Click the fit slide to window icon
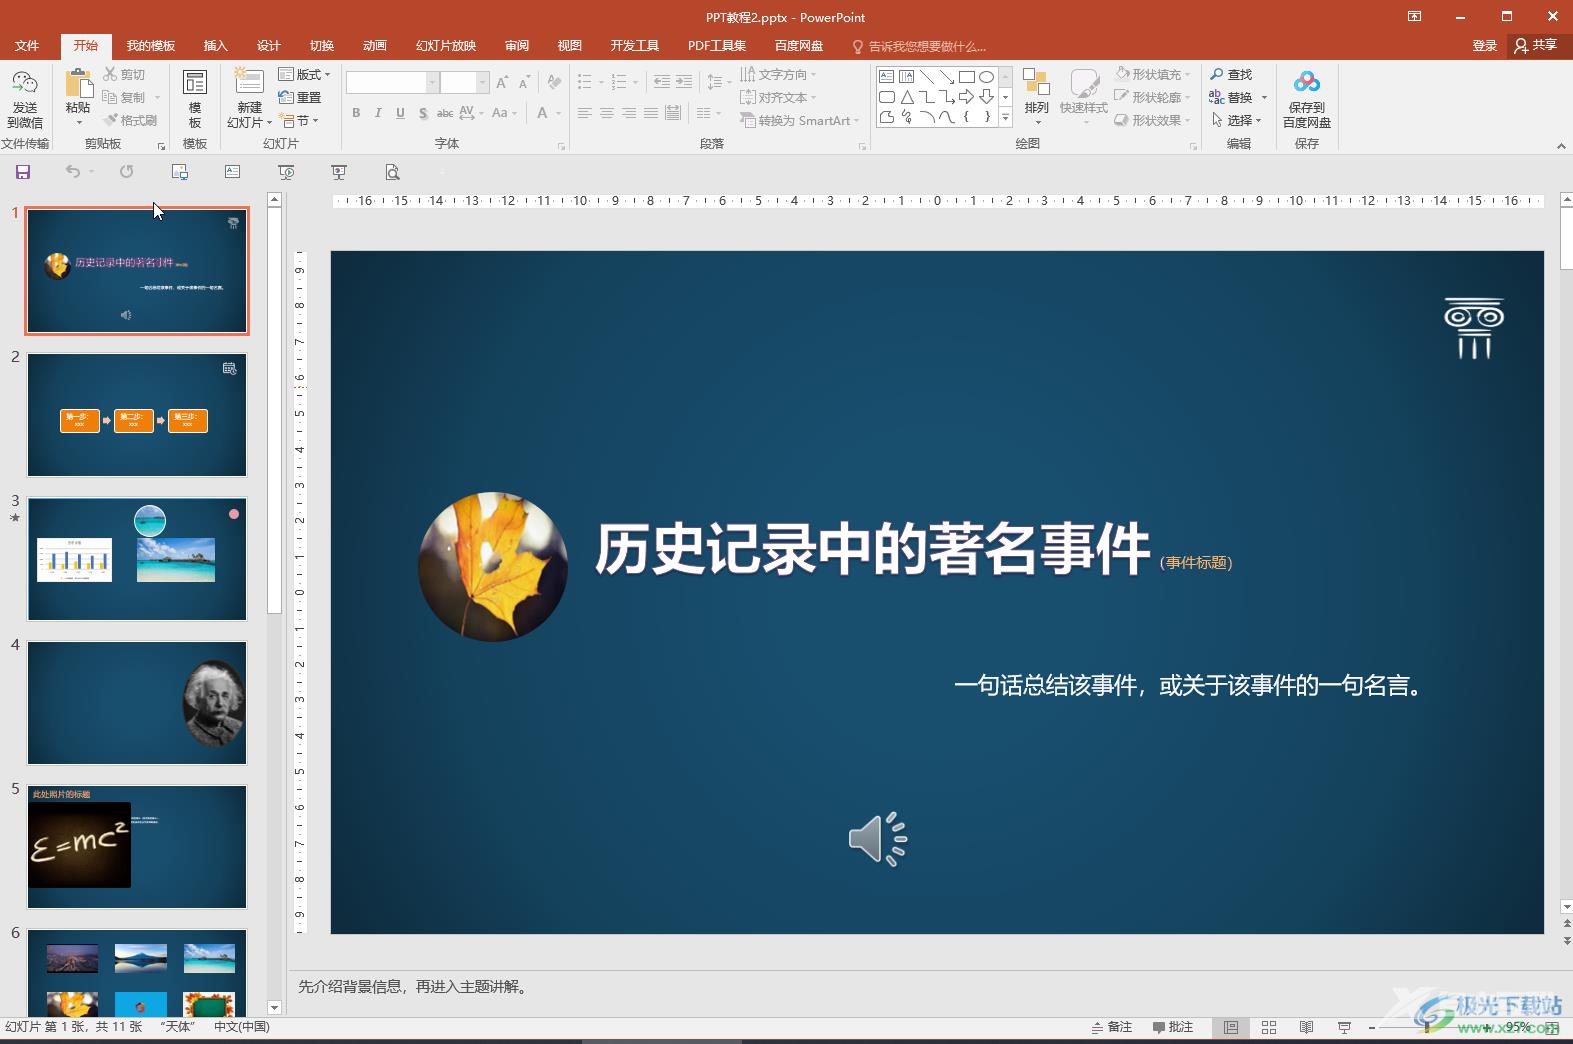 (x=1553, y=1027)
